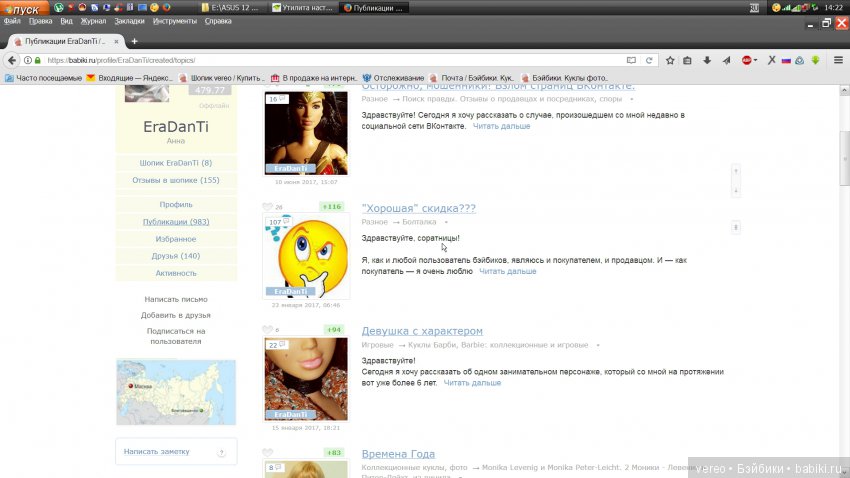
Task: Click help question mark next to Написать заметку
Action: click(x=221, y=452)
